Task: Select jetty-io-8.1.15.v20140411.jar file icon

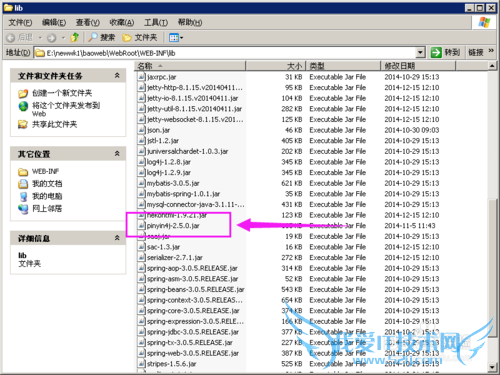Action: (142, 98)
